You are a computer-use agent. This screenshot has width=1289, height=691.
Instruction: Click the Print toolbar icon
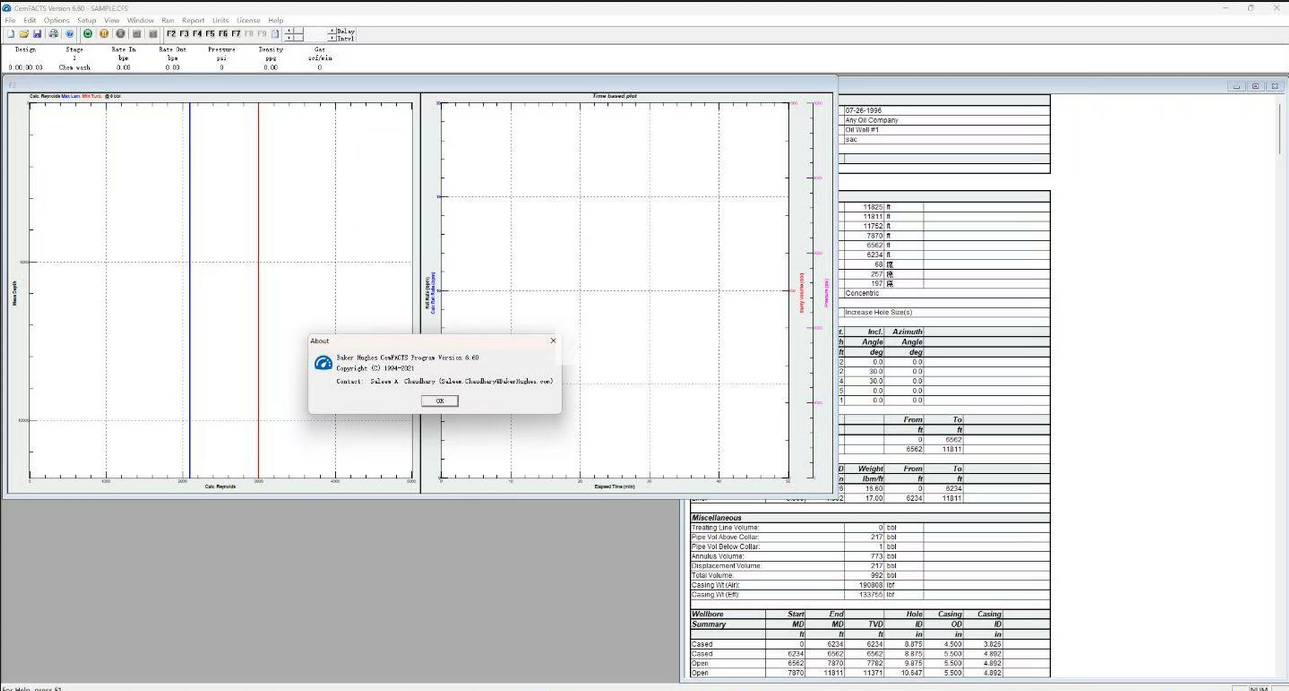(x=54, y=34)
